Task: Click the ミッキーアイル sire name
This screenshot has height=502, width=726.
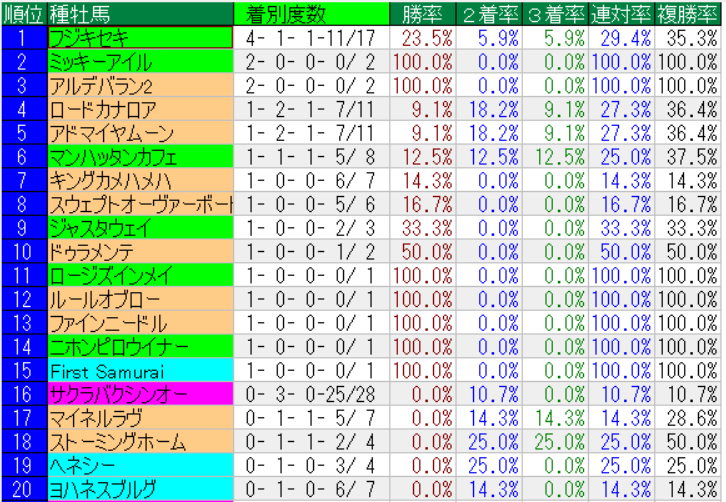Action: (139, 61)
